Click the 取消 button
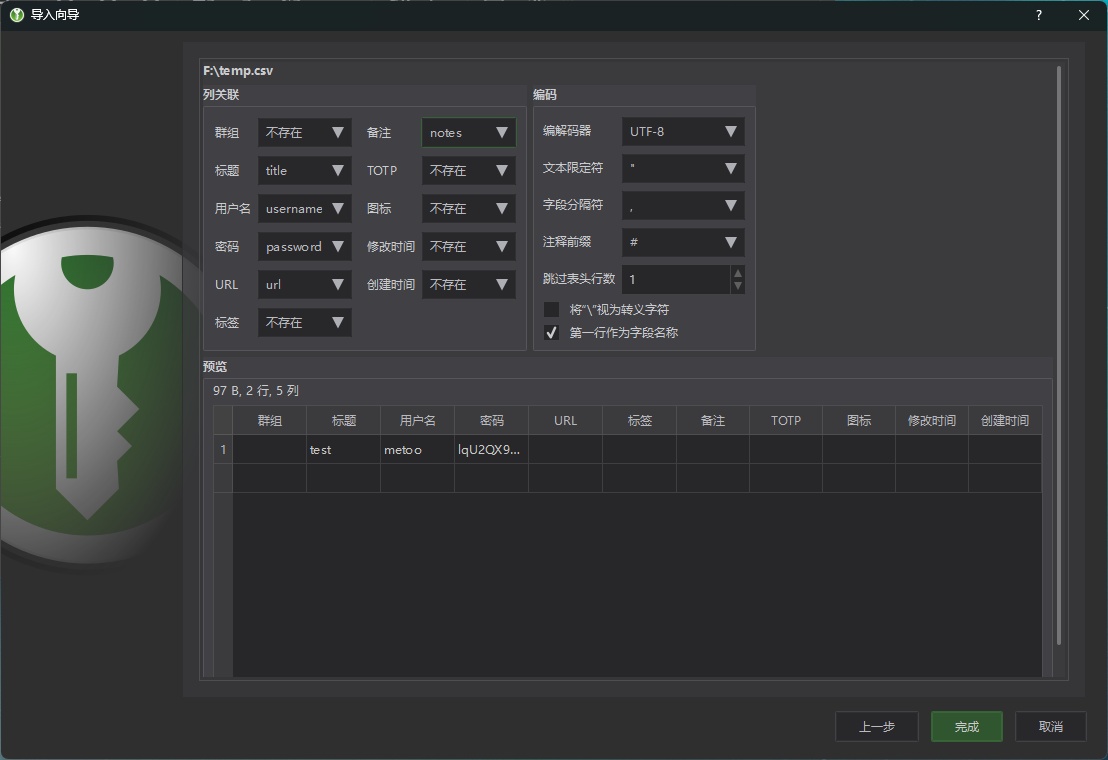The image size is (1108, 760). [1051, 727]
